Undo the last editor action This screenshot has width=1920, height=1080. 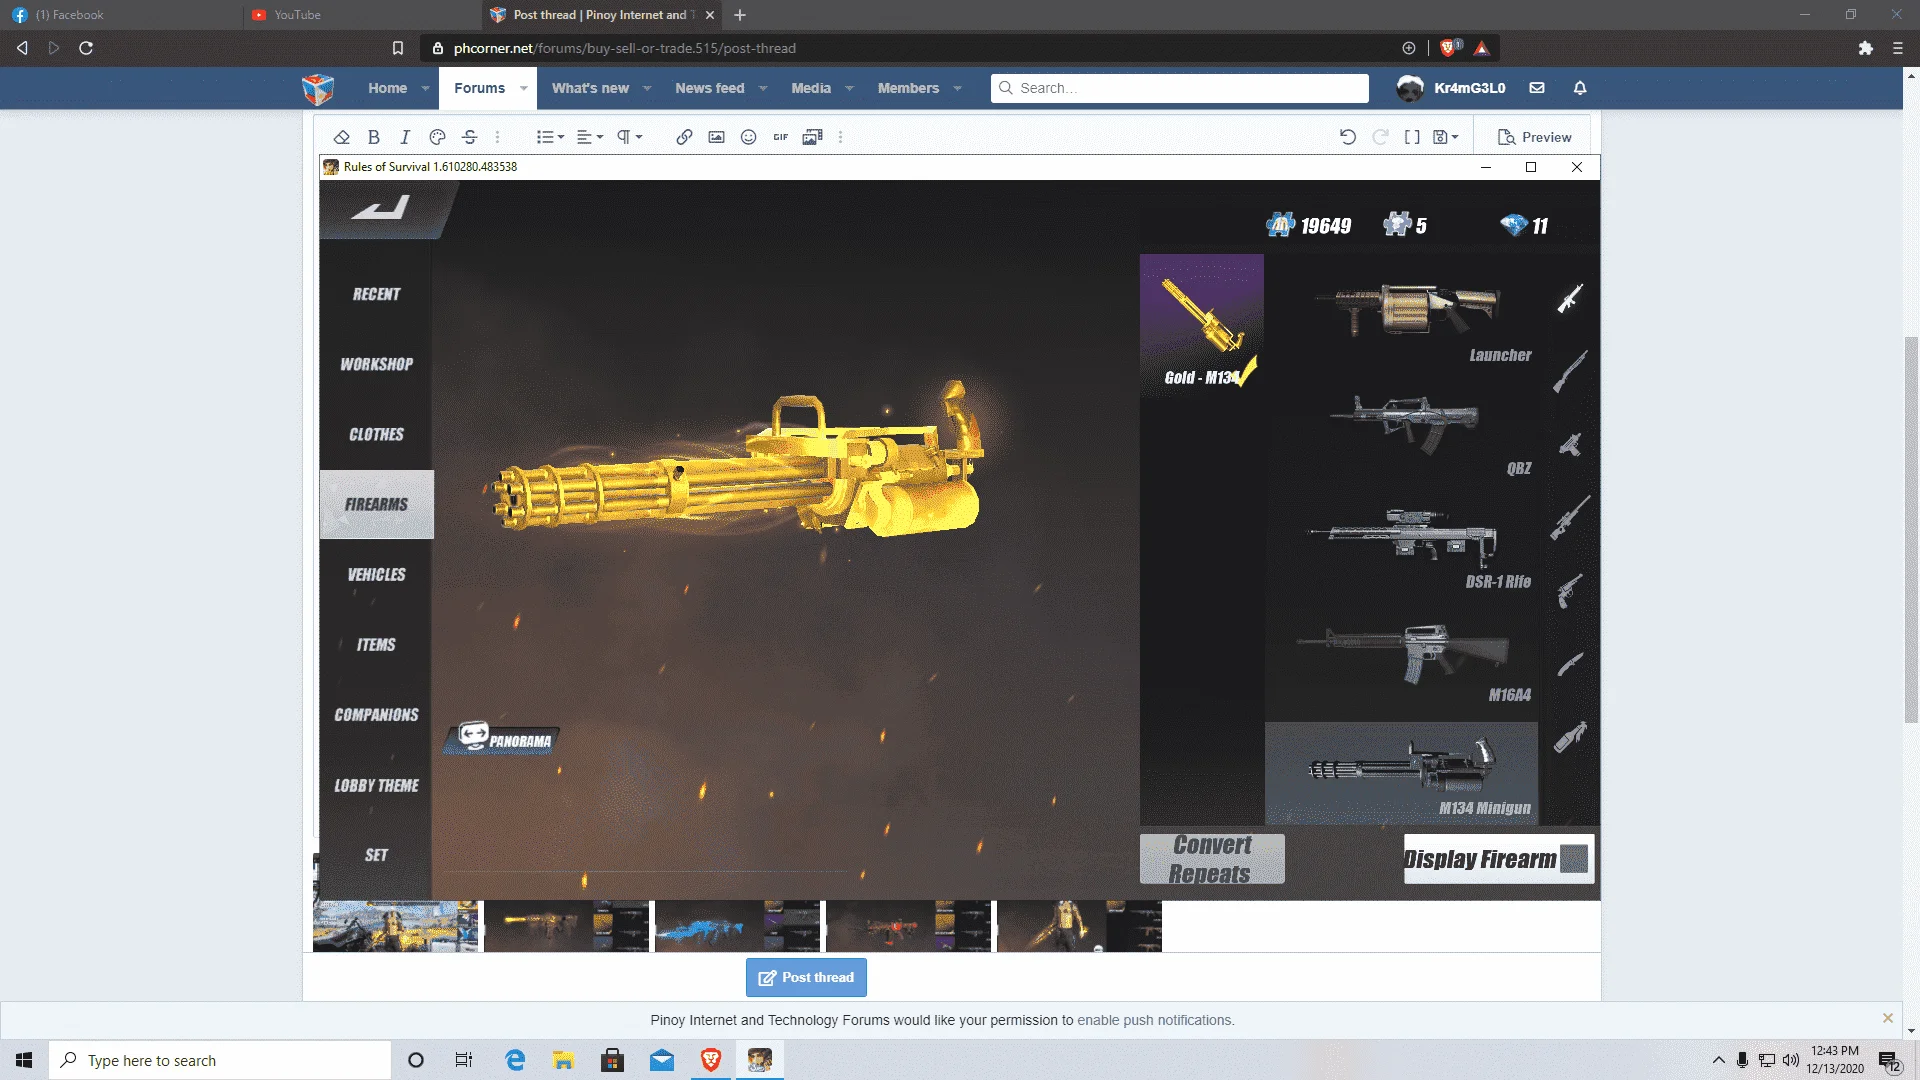coord(1348,137)
